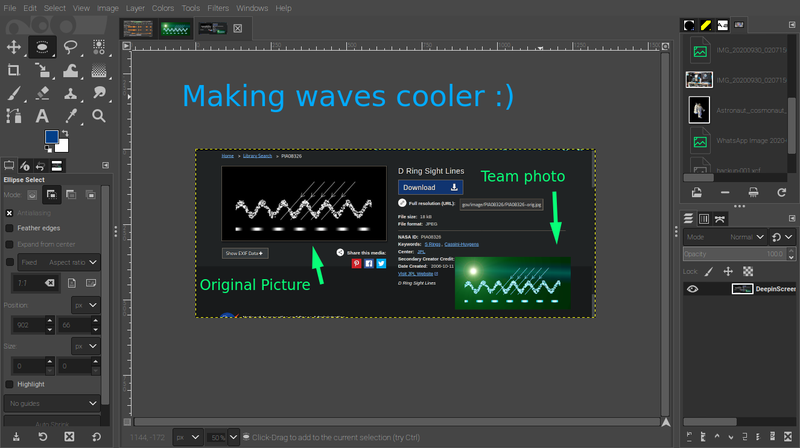Select the Text tool
This screenshot has width=800, height=448.
click(x=42, y=116)
